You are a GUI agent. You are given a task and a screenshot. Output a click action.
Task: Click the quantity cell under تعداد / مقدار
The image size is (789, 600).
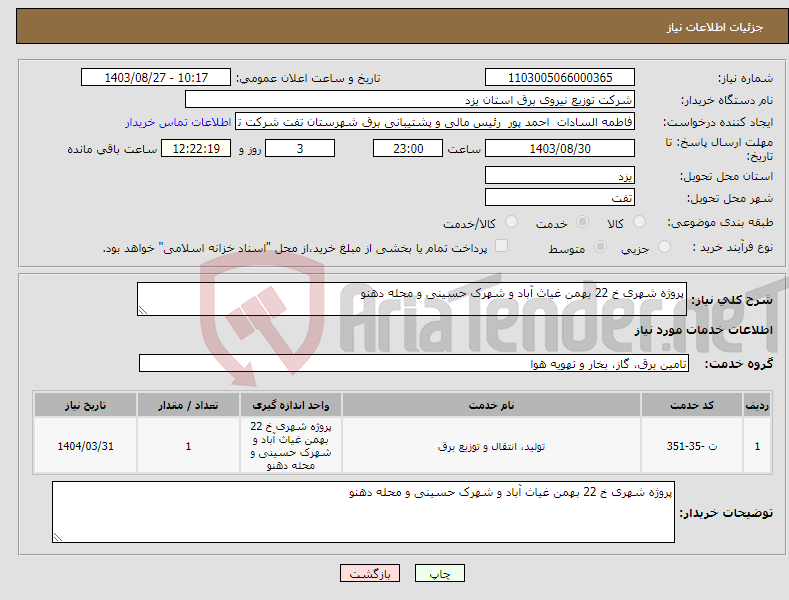188,446
